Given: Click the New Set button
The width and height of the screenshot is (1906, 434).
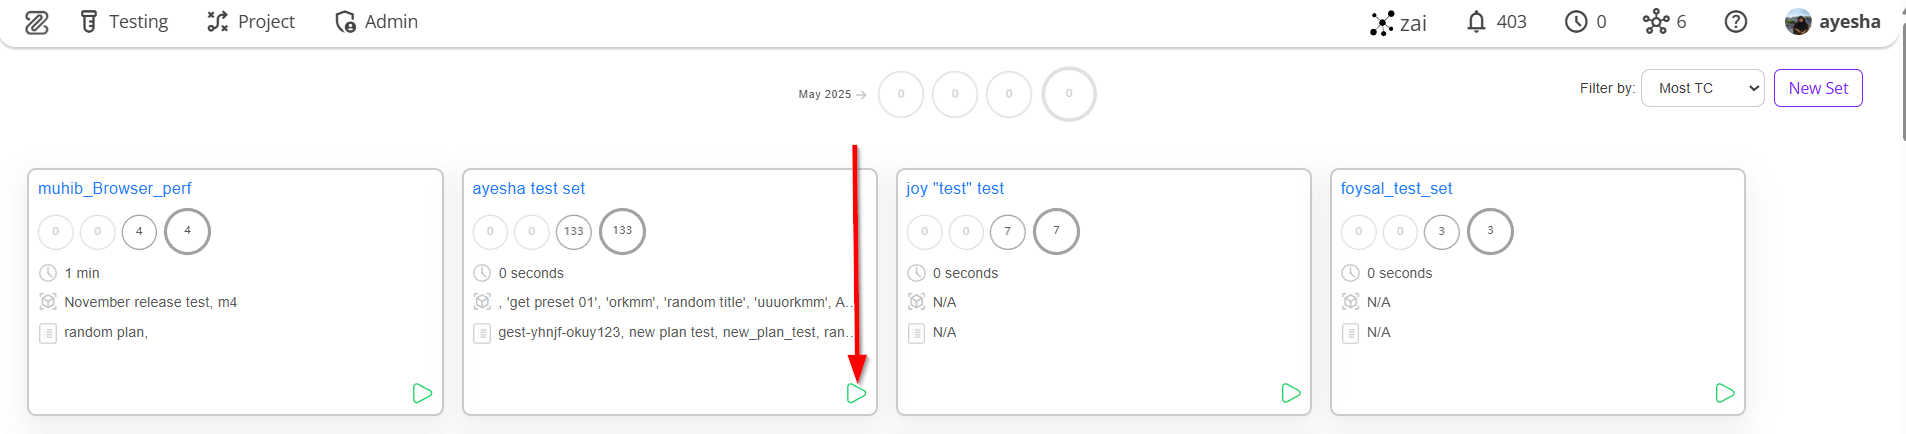Looking at the screenshot, I should point(1818,88).
